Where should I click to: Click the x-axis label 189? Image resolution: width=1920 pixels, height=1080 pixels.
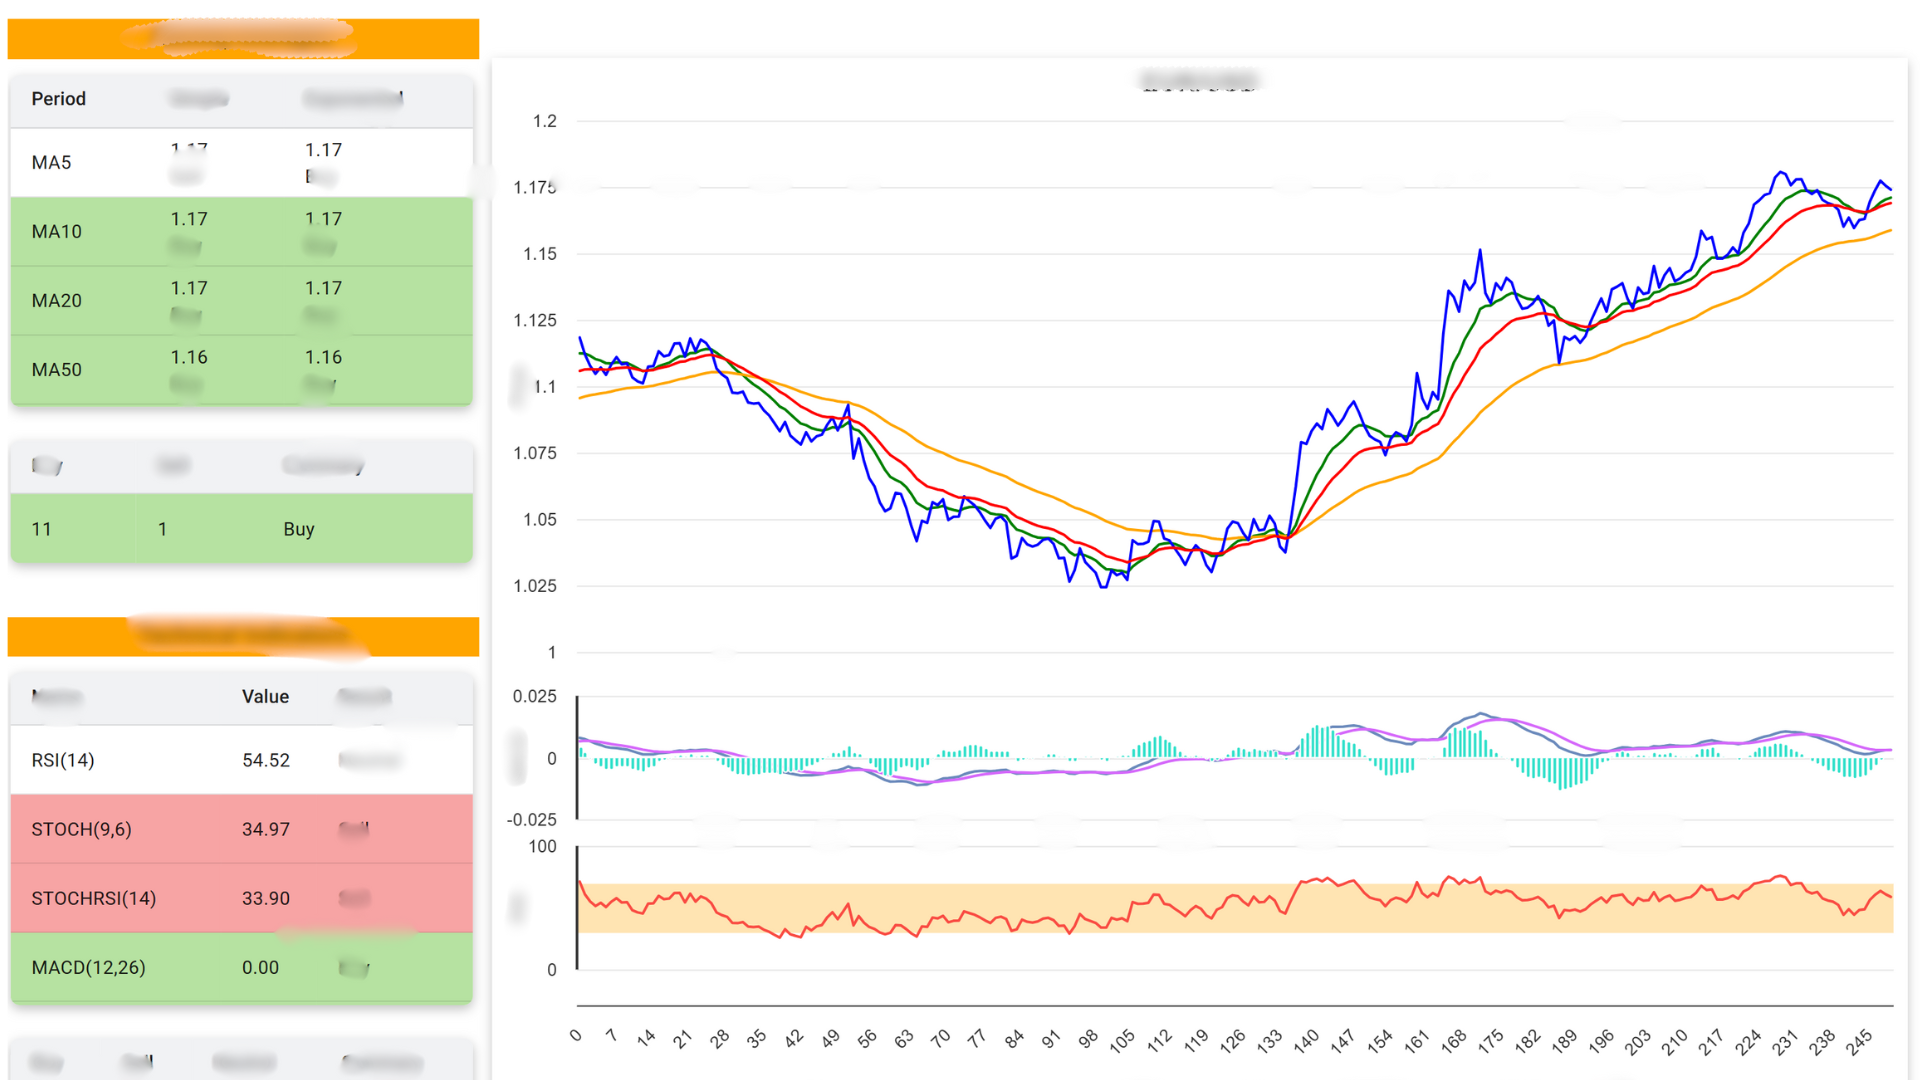click(x=1564, y=1041)
